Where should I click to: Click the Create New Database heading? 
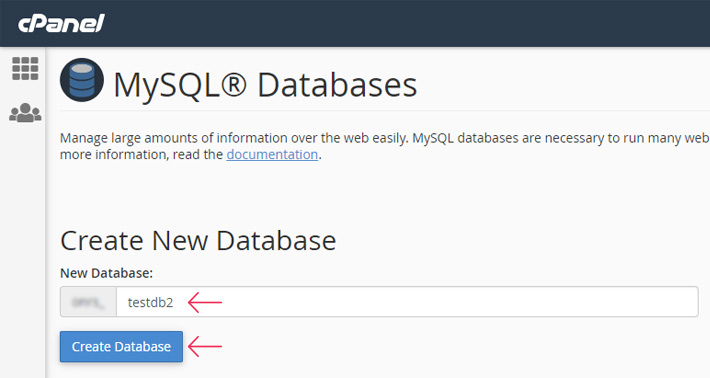198,240
